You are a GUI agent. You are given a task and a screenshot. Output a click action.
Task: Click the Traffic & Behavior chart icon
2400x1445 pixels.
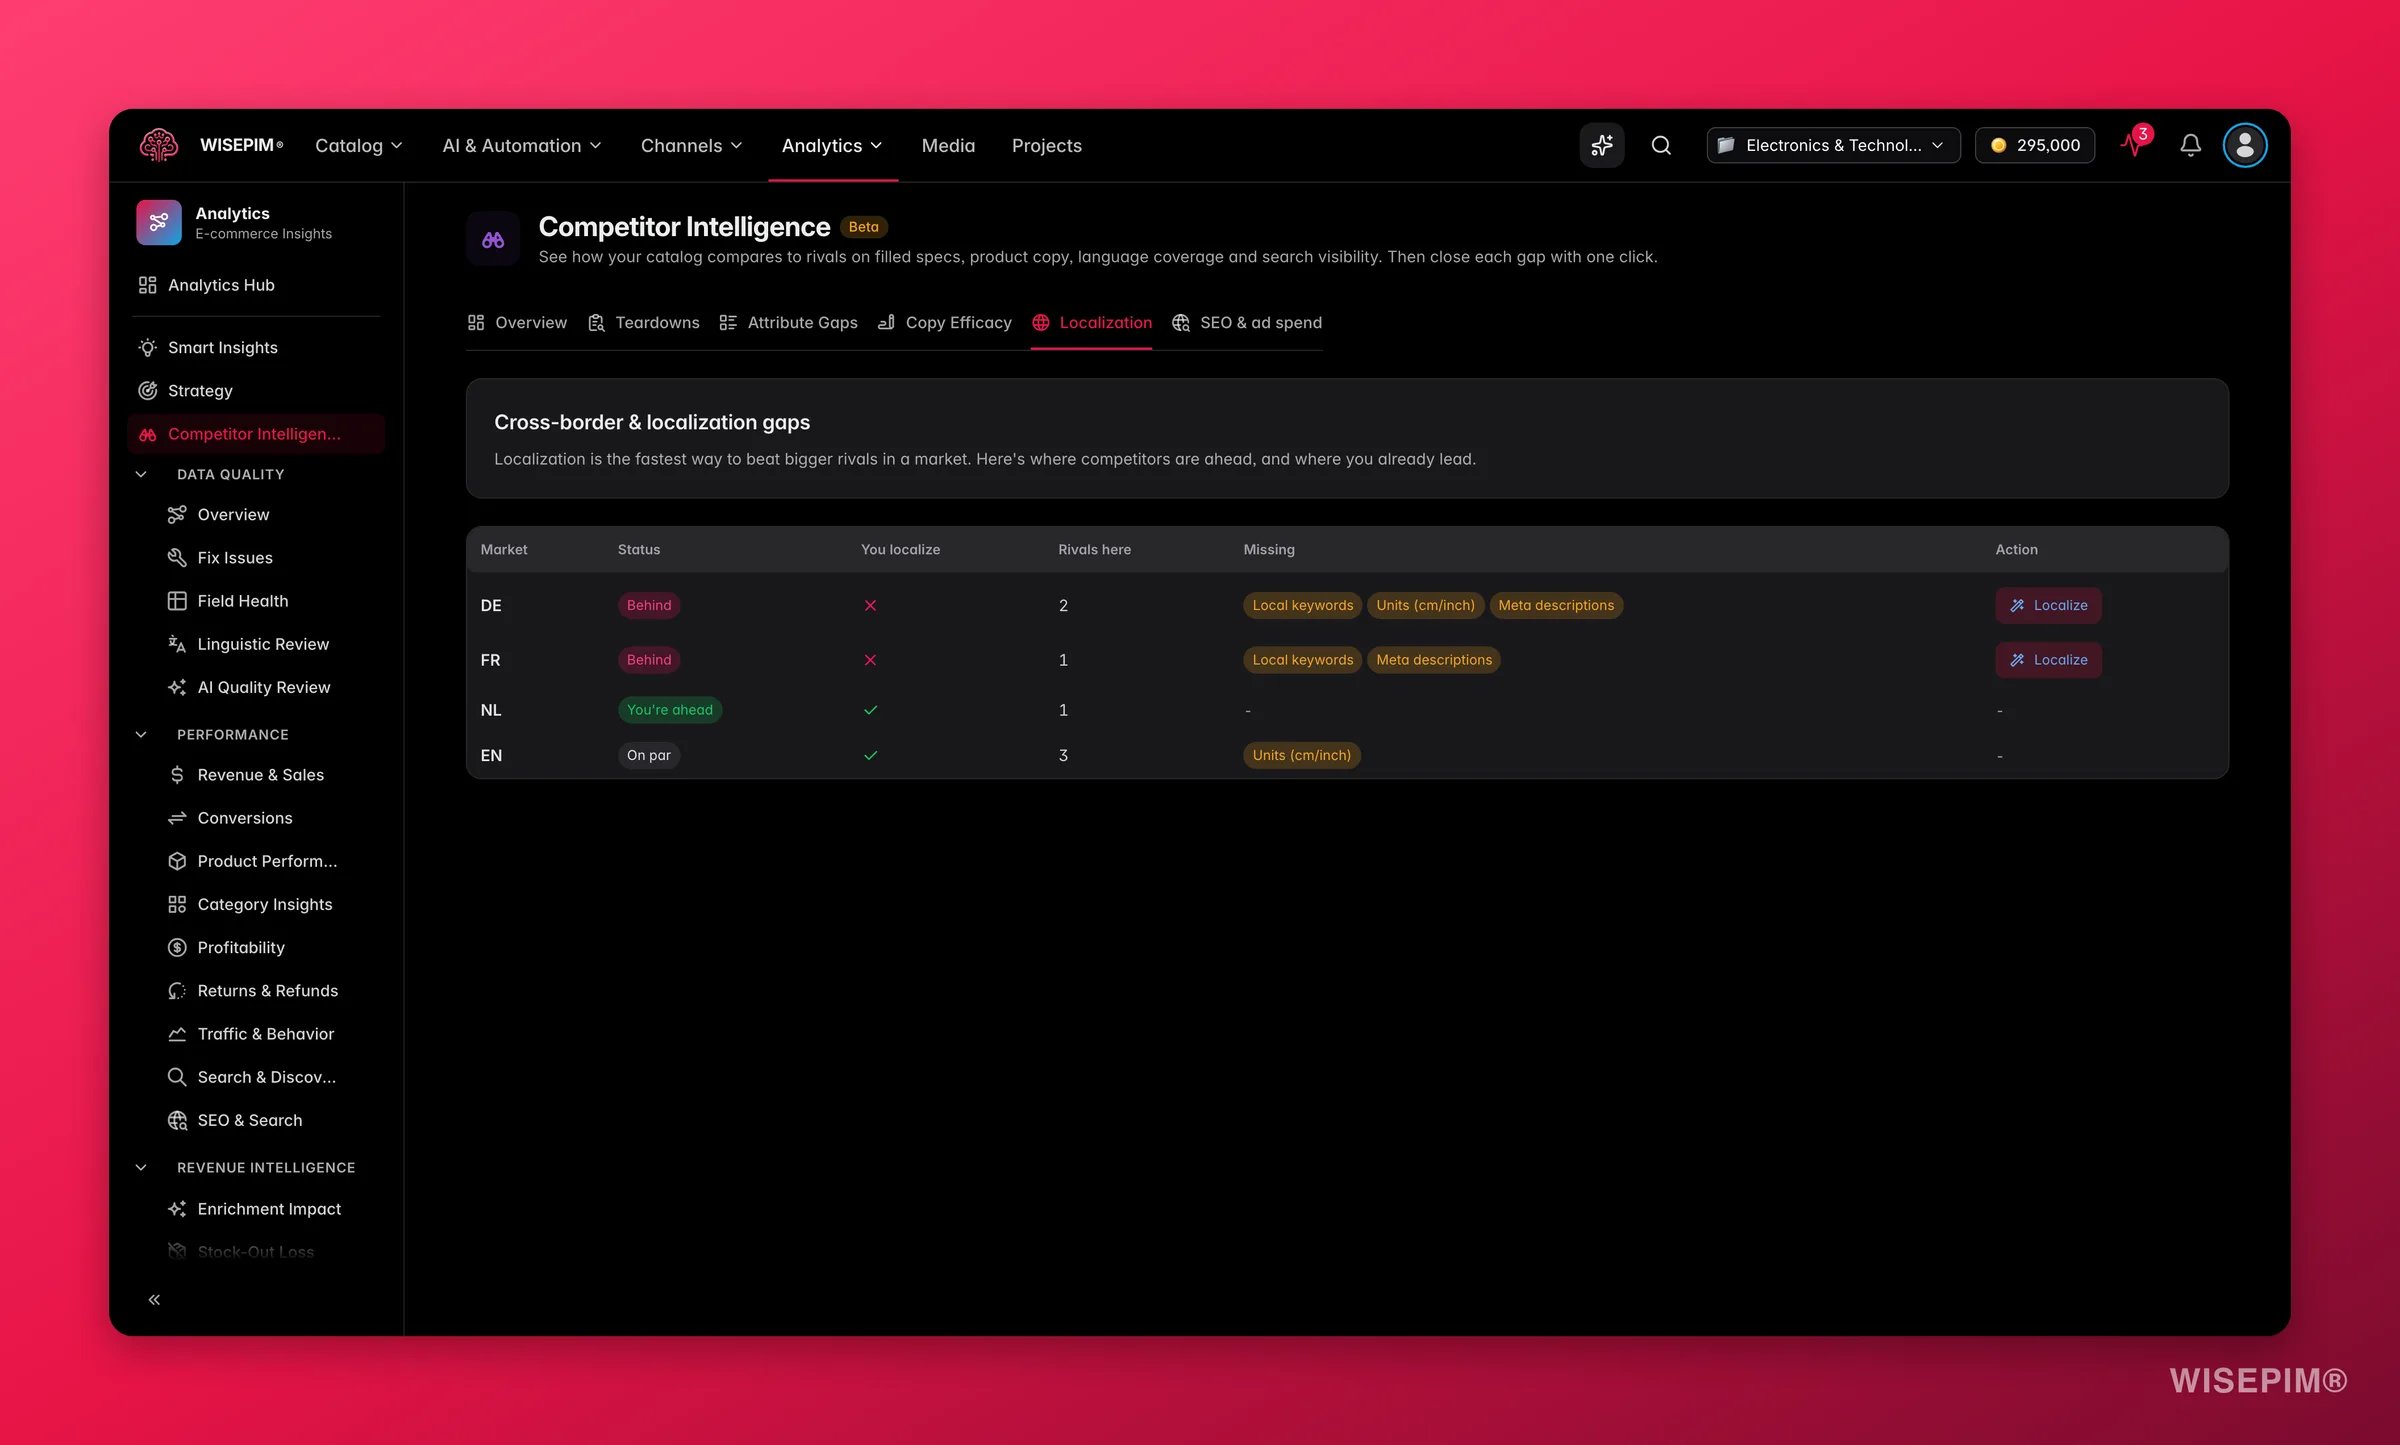[x=177, y=1033]
